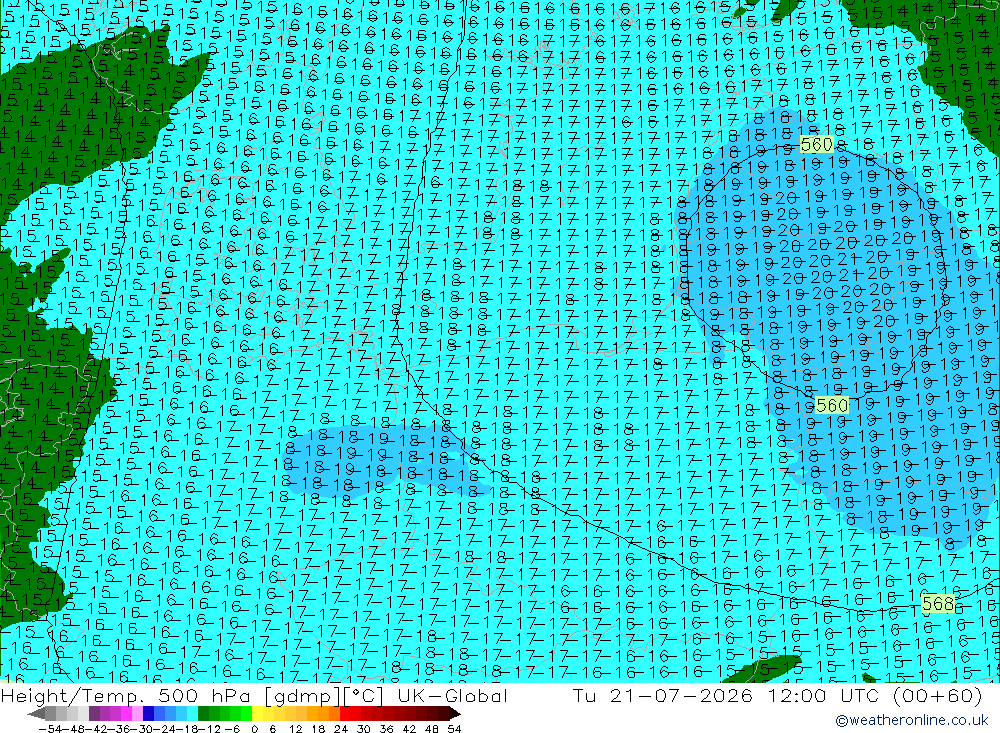Click the gray left arrow of the legend
1000x733 pixels.
click(36, 714)
